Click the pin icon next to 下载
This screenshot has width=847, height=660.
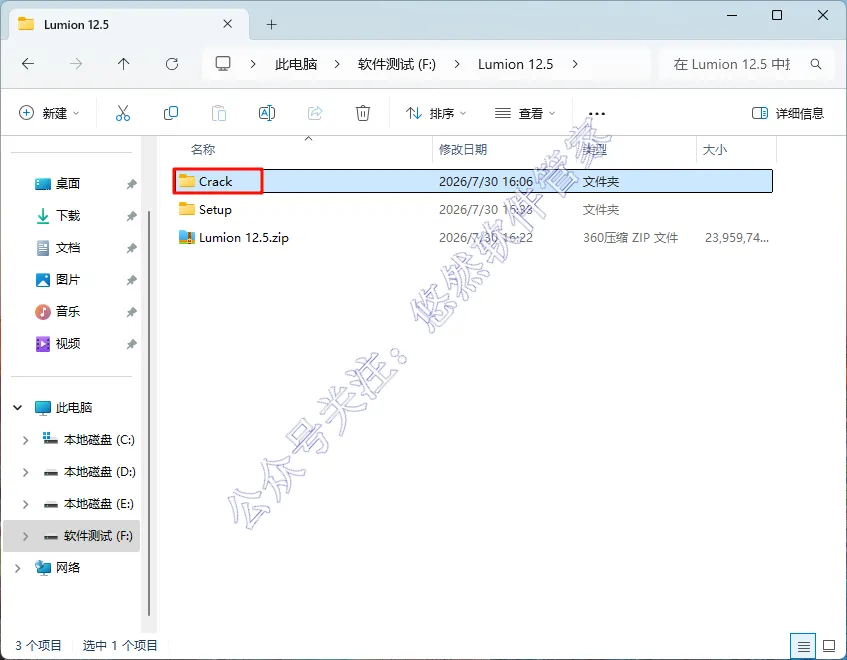(131, 216)
